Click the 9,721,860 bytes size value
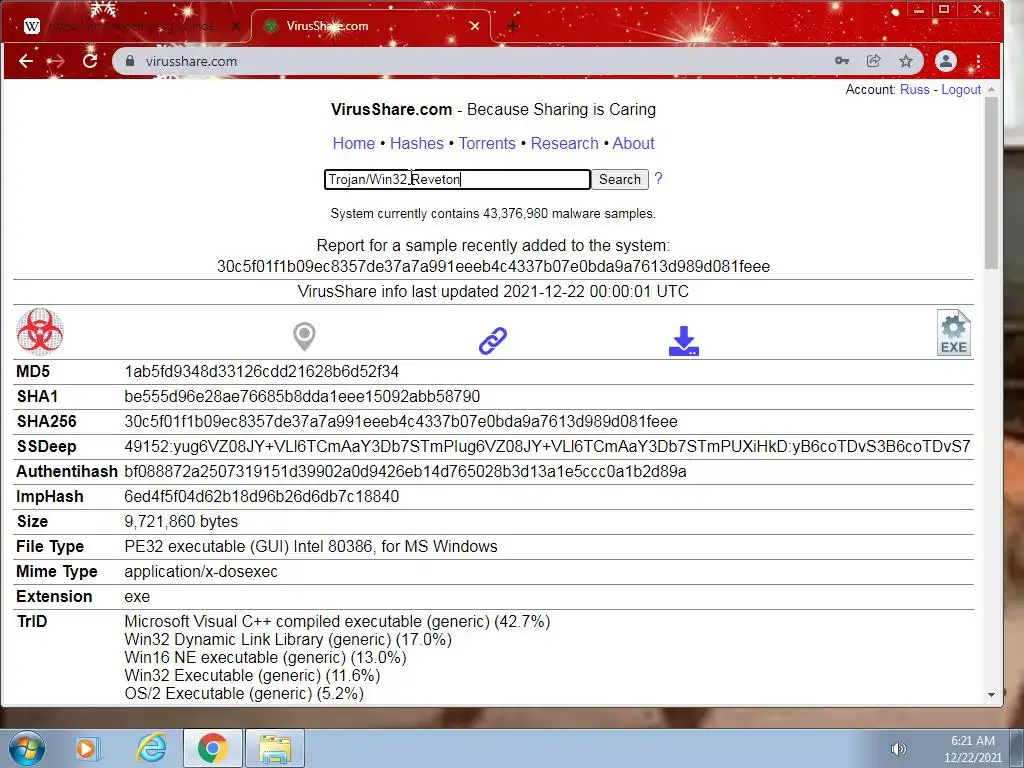 click(181, 521)
